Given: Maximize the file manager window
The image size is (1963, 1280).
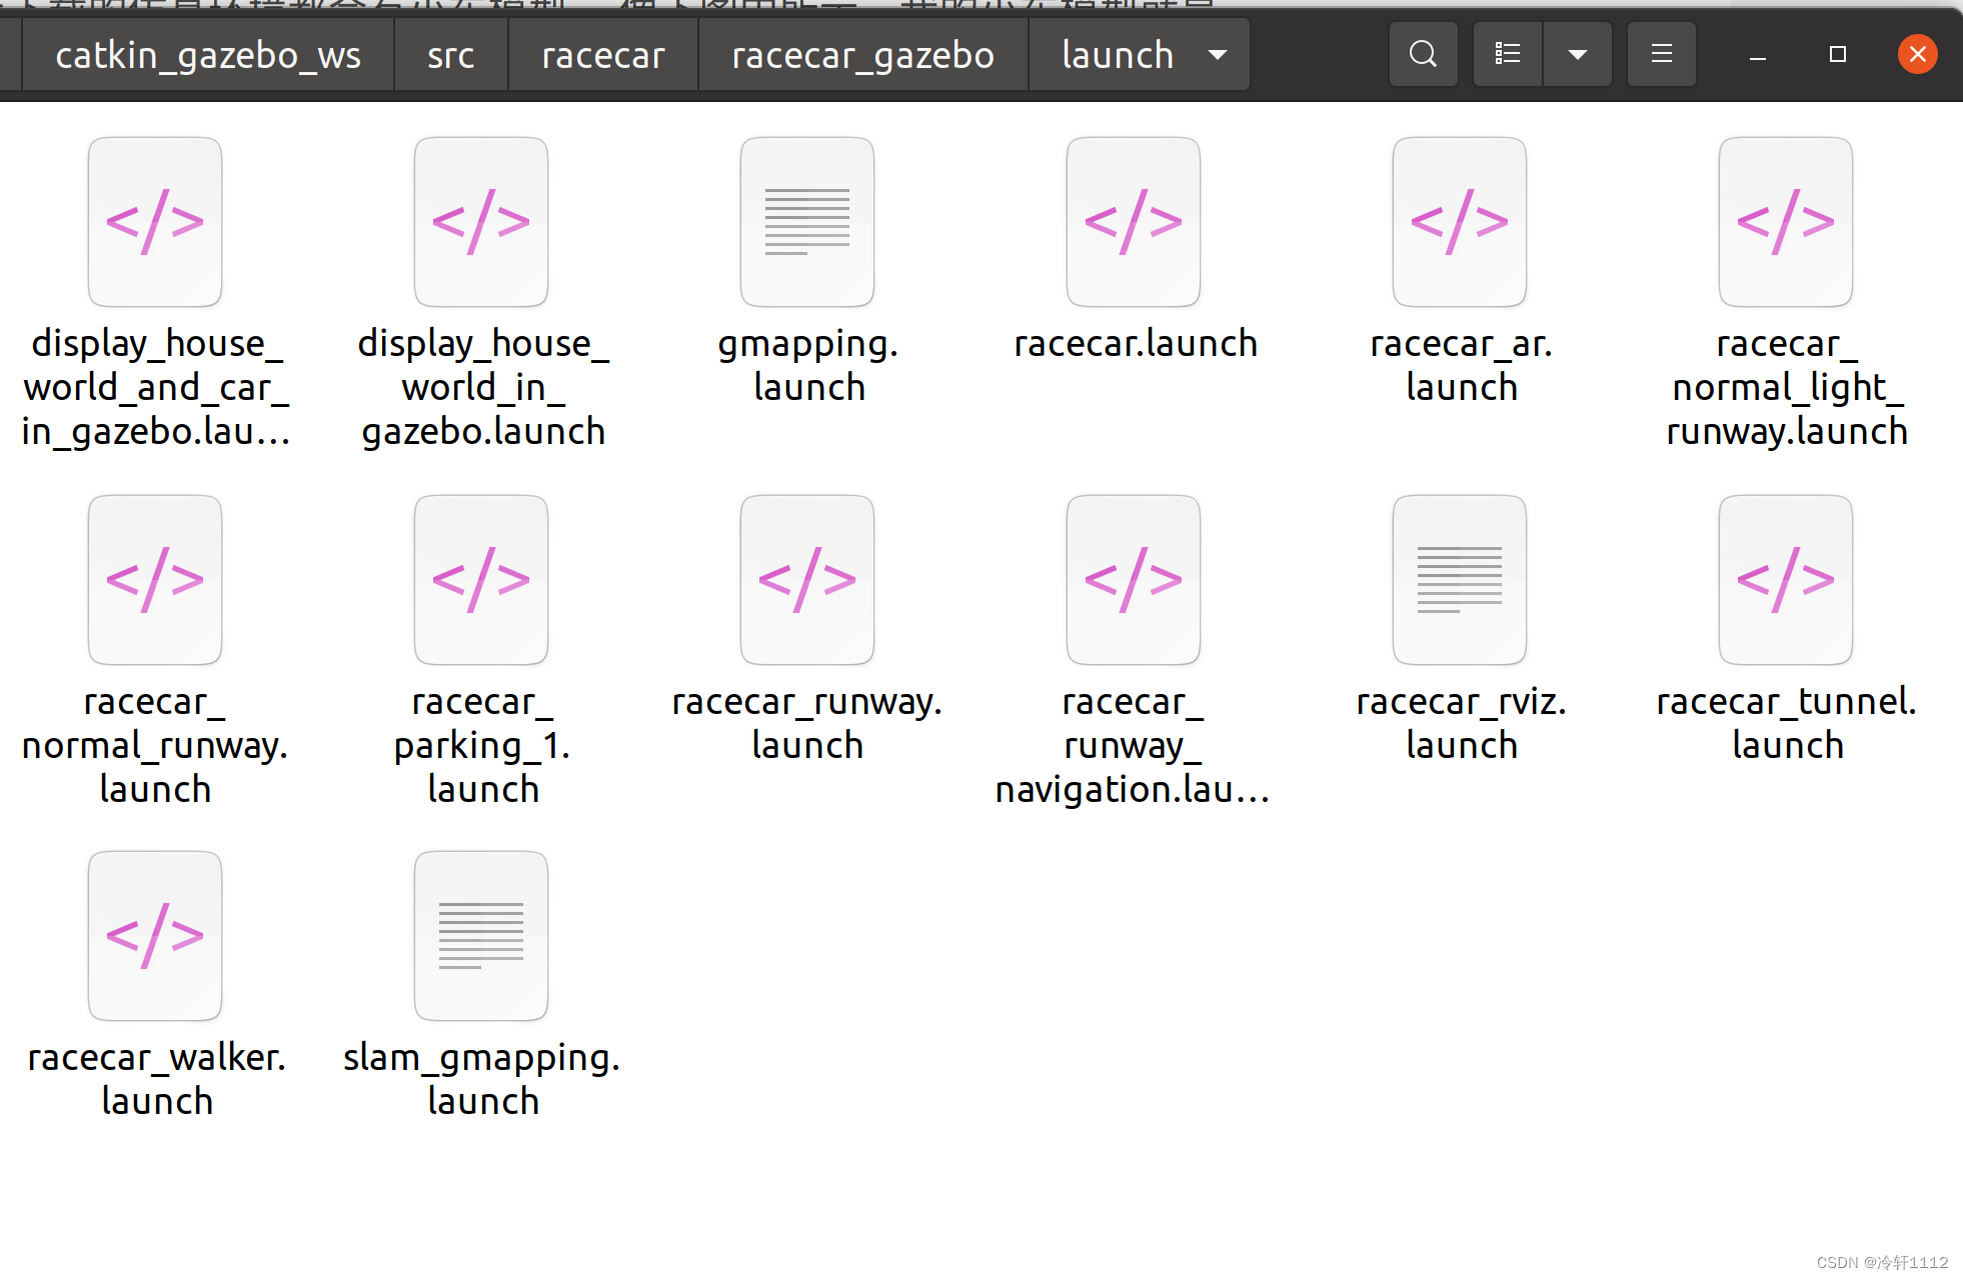Looking at the screenshot, I should point(1837,54).
